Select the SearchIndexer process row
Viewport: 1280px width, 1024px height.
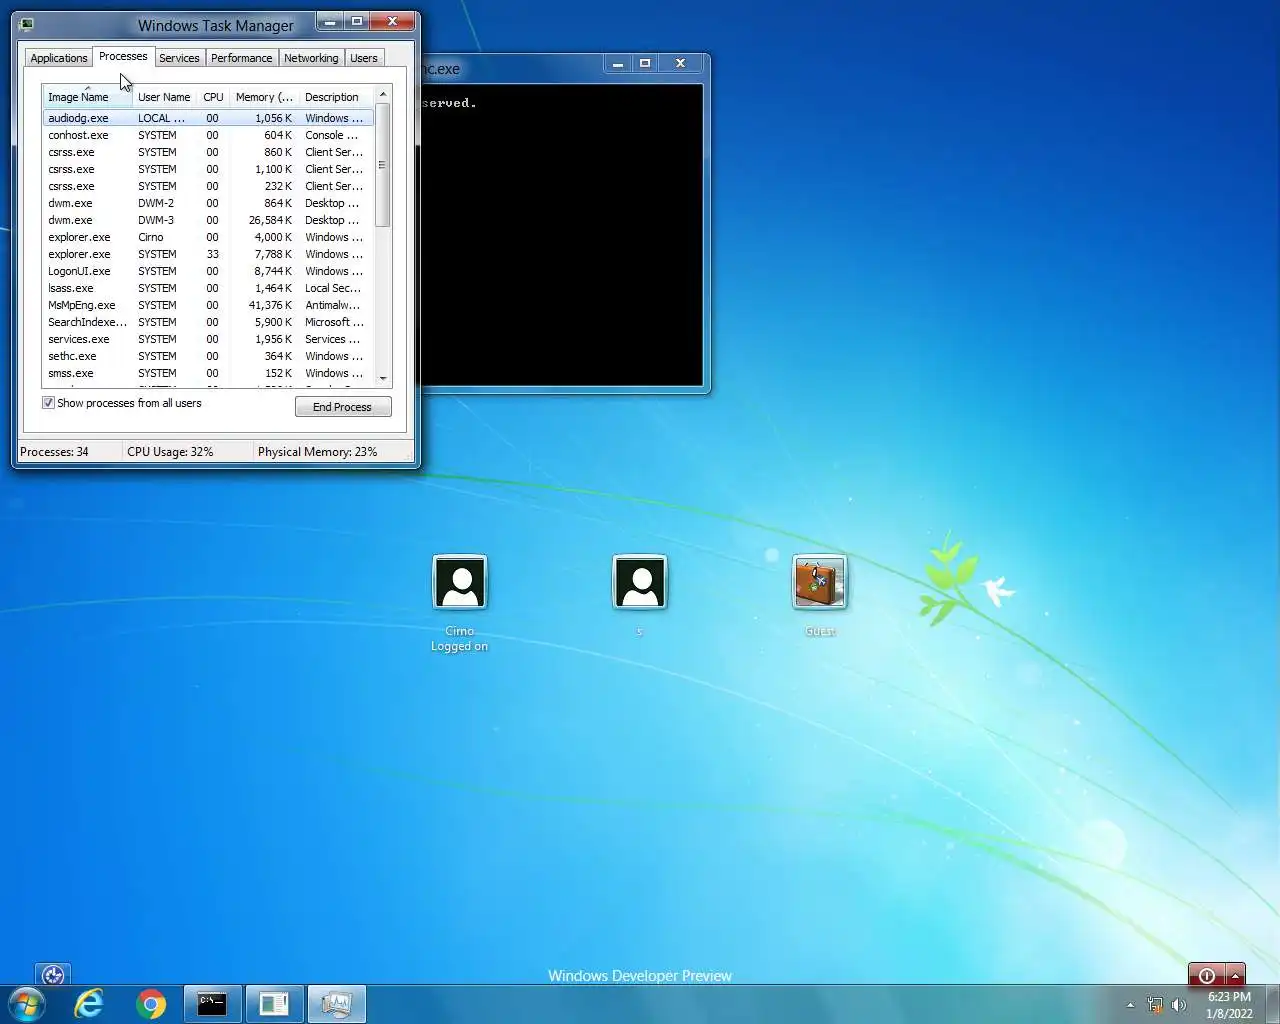tap(208, 322)
